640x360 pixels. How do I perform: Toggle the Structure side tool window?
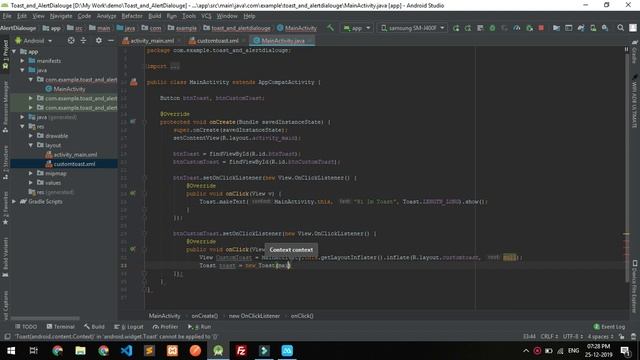pyautogui.click(x=5, y=163)
